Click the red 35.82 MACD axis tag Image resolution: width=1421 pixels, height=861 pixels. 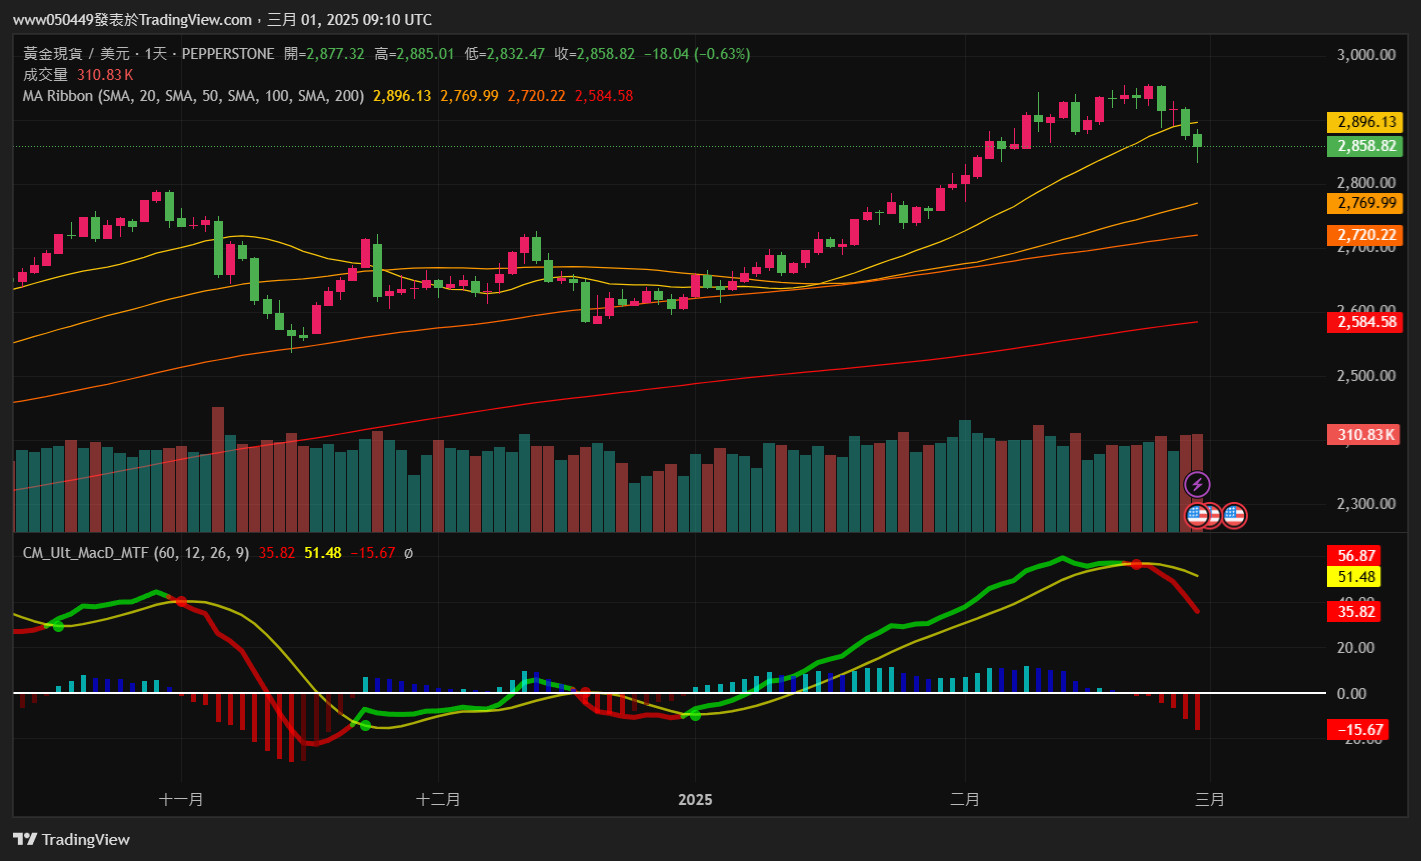click(x=1354, y=612)
